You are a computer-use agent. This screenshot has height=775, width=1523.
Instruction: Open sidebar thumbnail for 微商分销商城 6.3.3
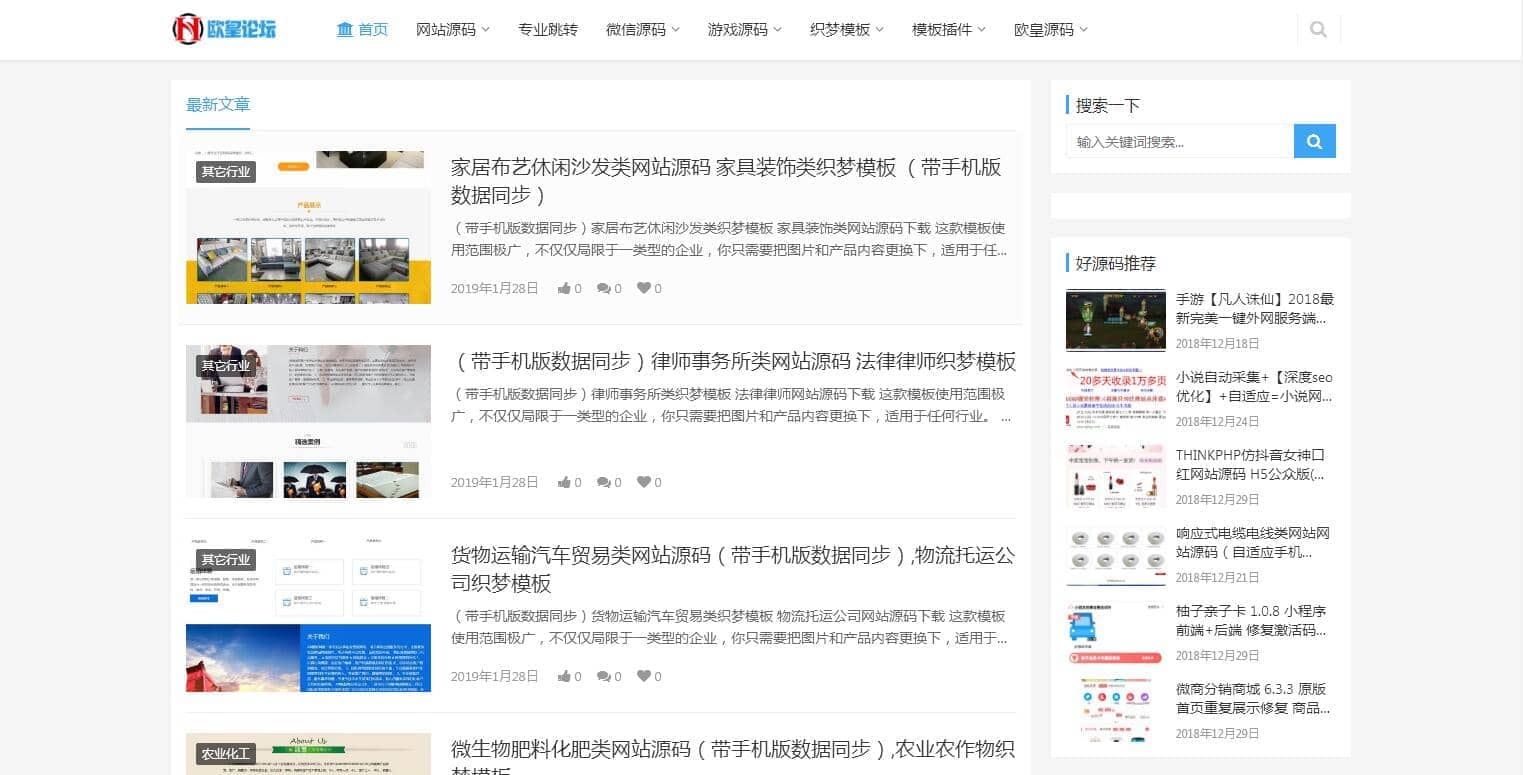click(x=1116, y=710)
